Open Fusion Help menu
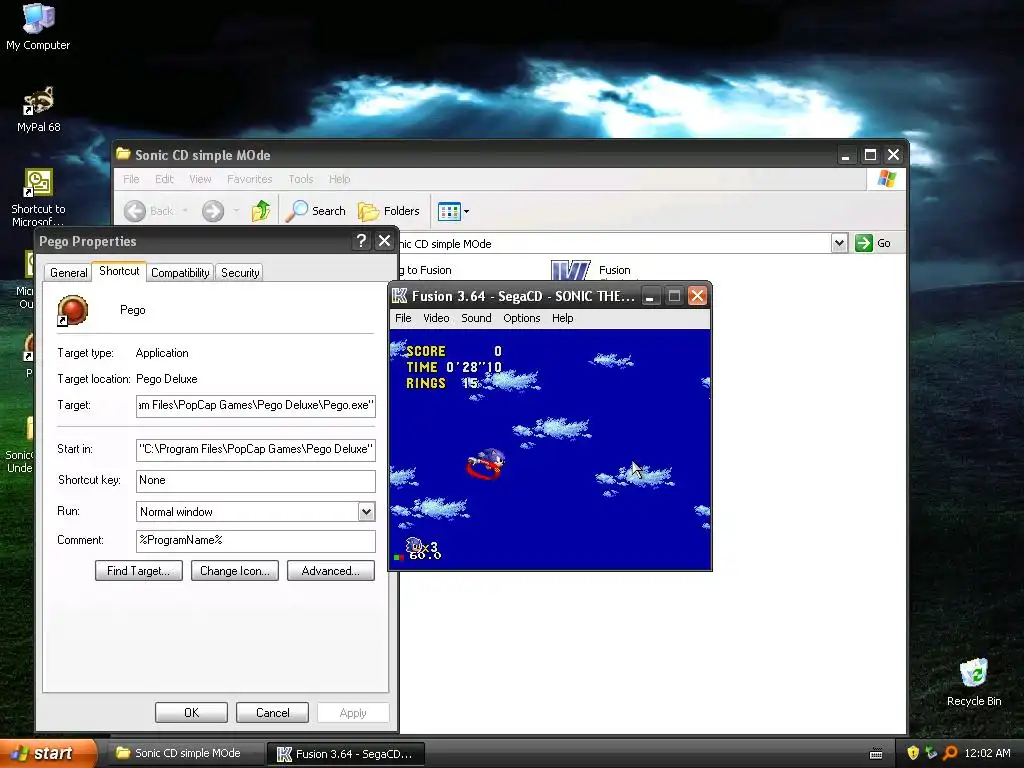Image resolution: width=1024 pixels, height=768 pixels. 562,318
